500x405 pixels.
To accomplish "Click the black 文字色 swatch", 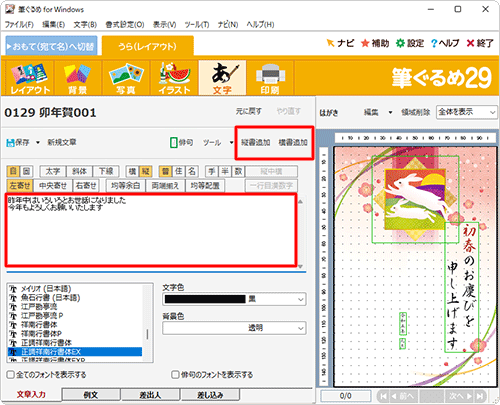I will 205,299.
